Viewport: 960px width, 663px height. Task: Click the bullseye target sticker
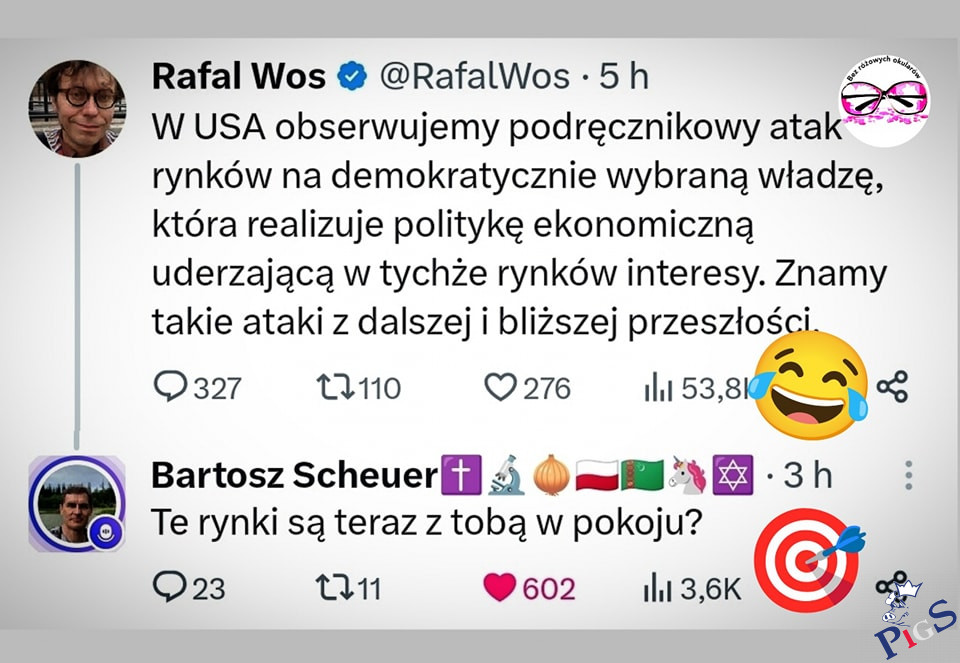coord(809,560)
